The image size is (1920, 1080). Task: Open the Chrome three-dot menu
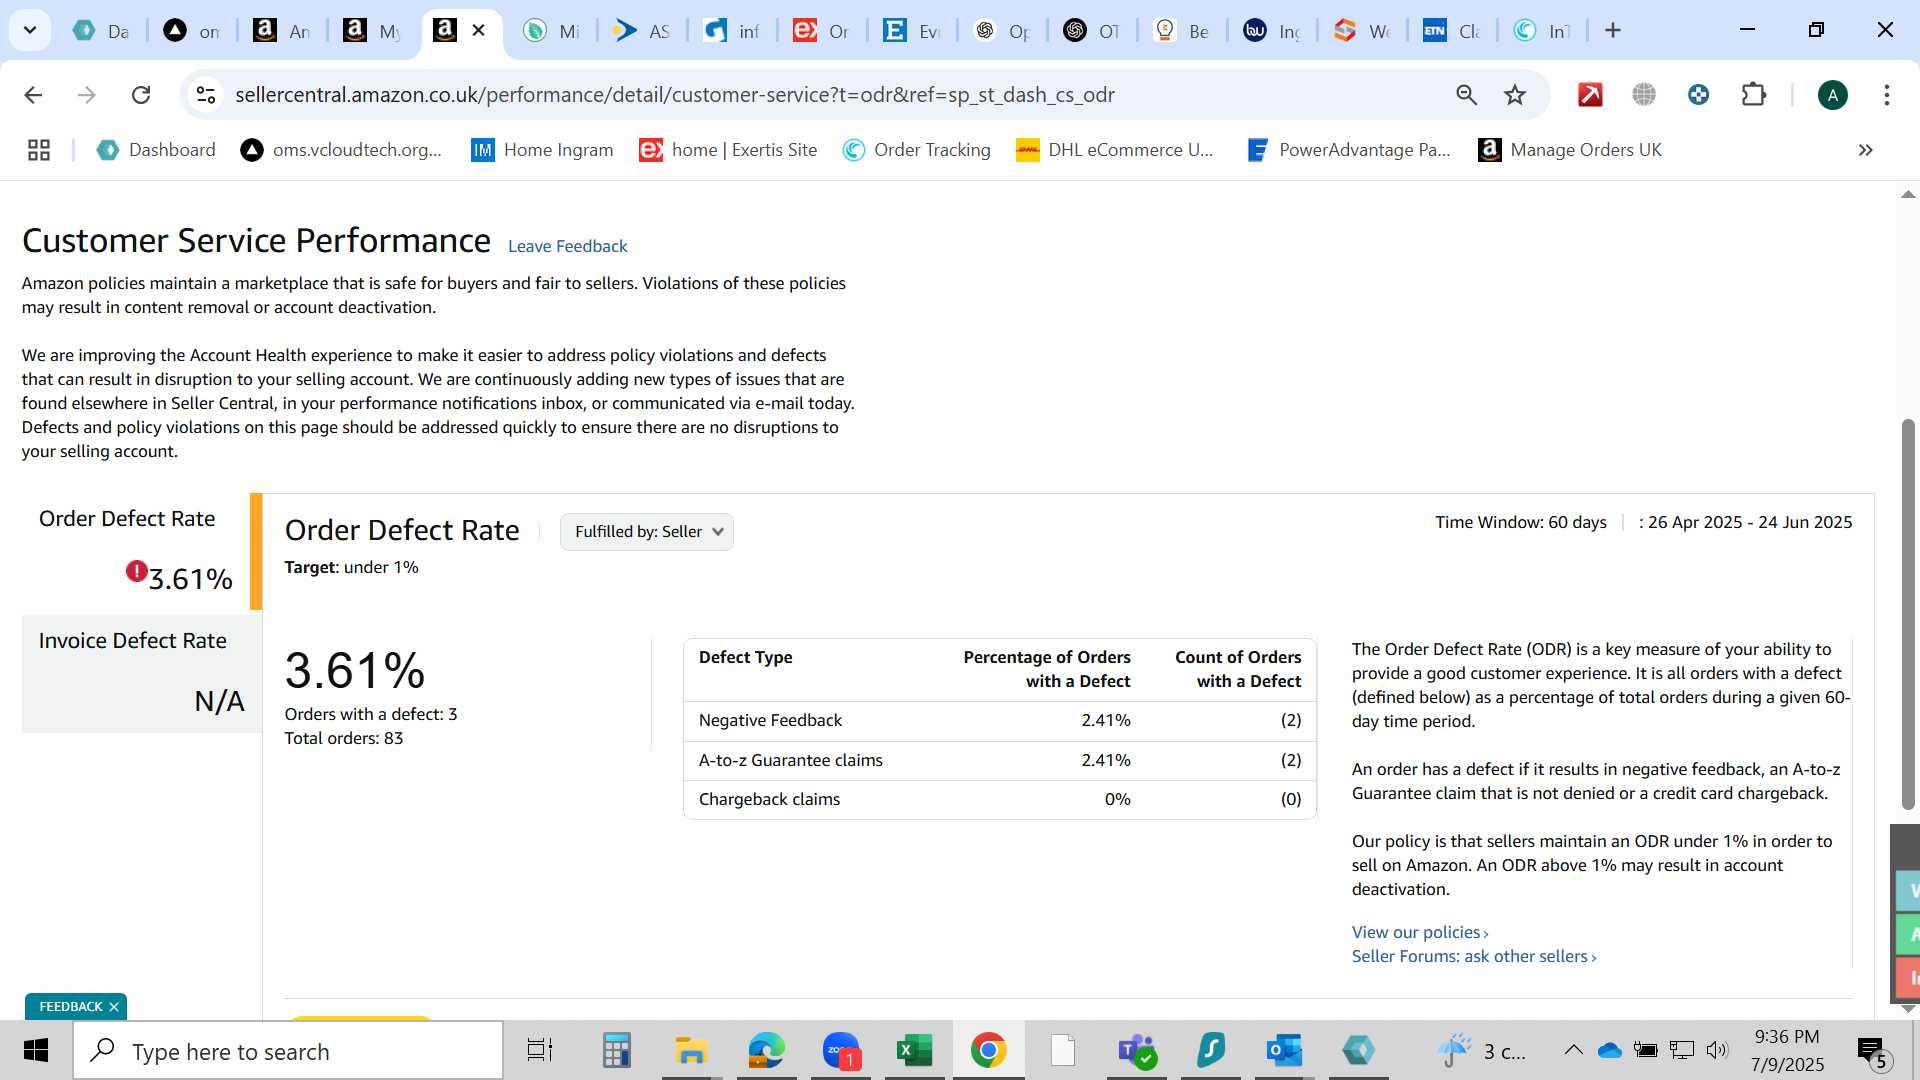[1886, 95]
